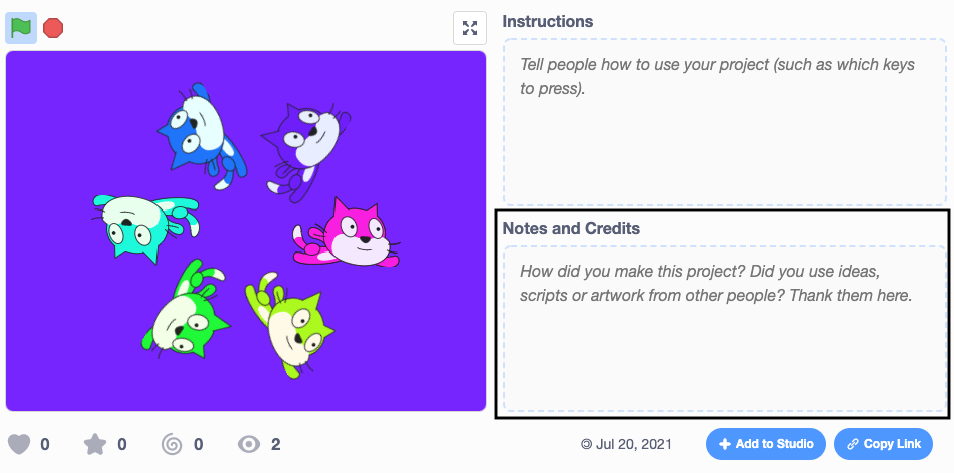Click the plus icon on Add to Studio

(725, 444)
